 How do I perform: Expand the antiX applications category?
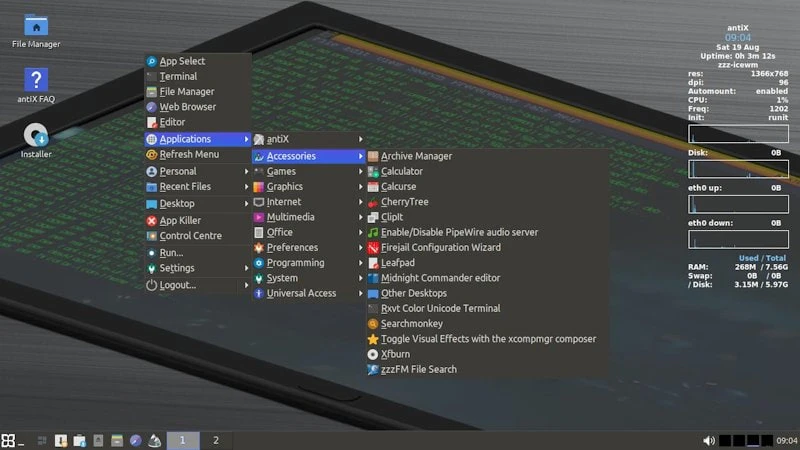point(309,139)
